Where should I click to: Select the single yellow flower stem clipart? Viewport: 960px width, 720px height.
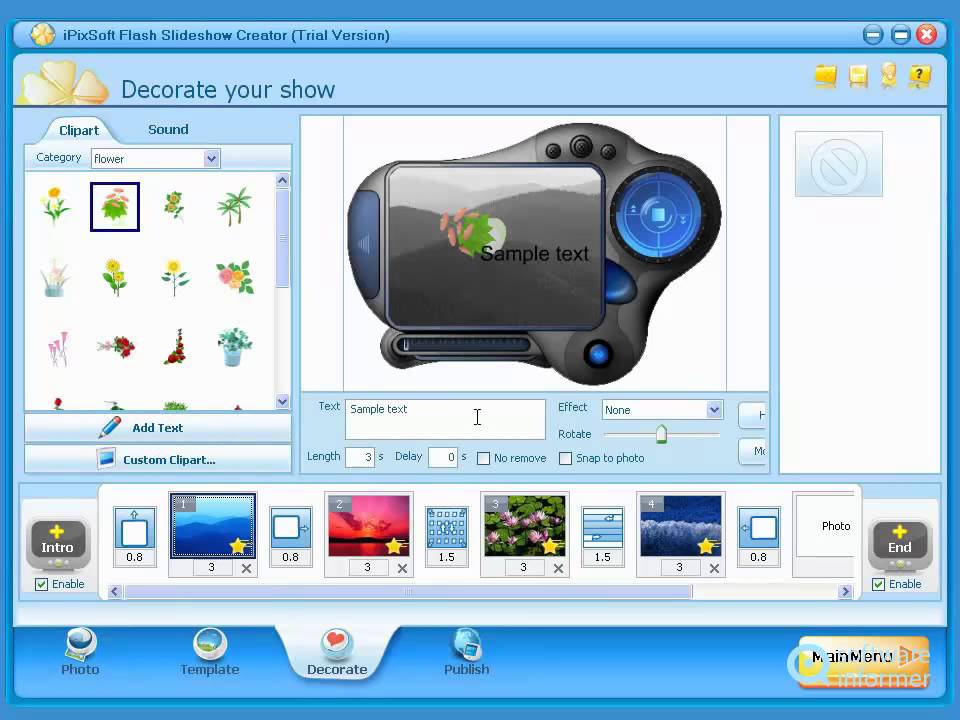[174, 277]
